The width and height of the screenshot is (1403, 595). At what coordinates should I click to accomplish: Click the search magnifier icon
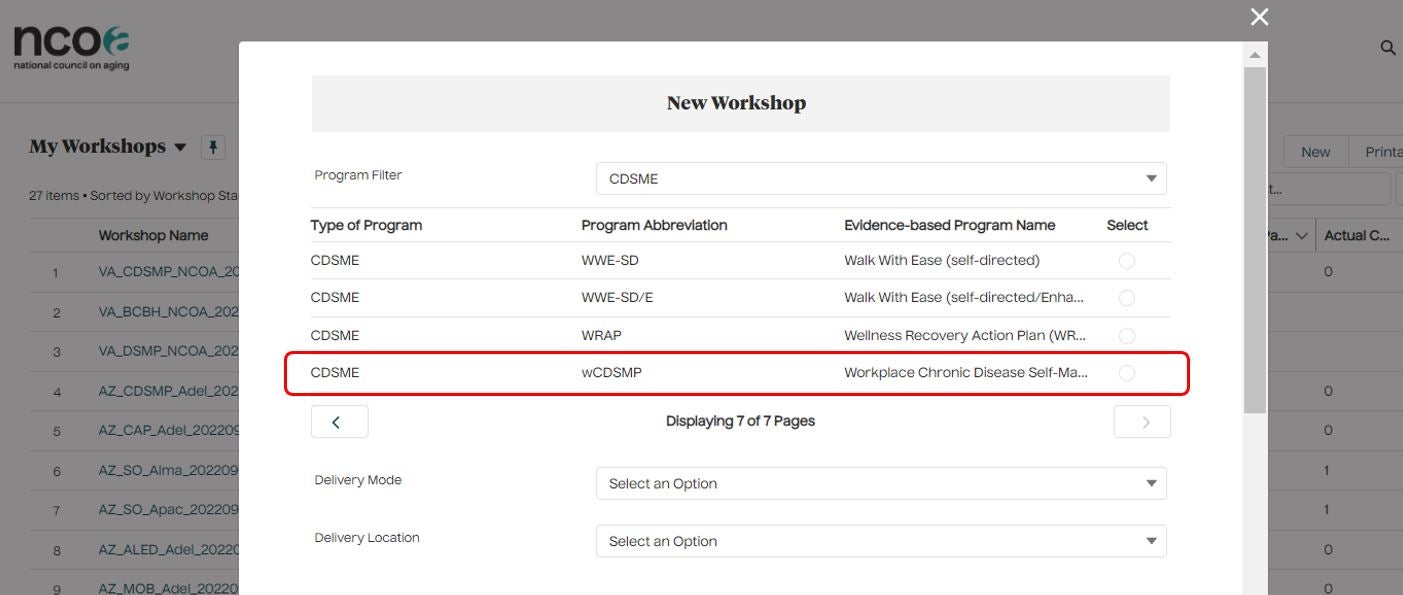click(1388, 48)
